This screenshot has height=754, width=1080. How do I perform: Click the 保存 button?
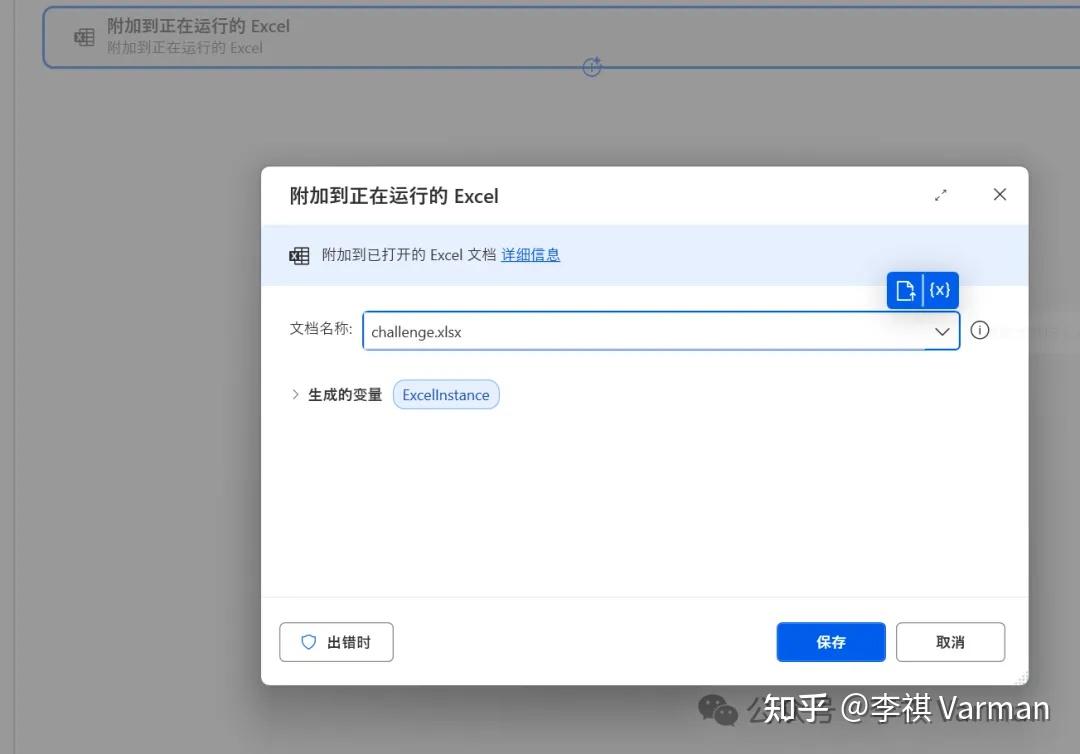(830, 642)
